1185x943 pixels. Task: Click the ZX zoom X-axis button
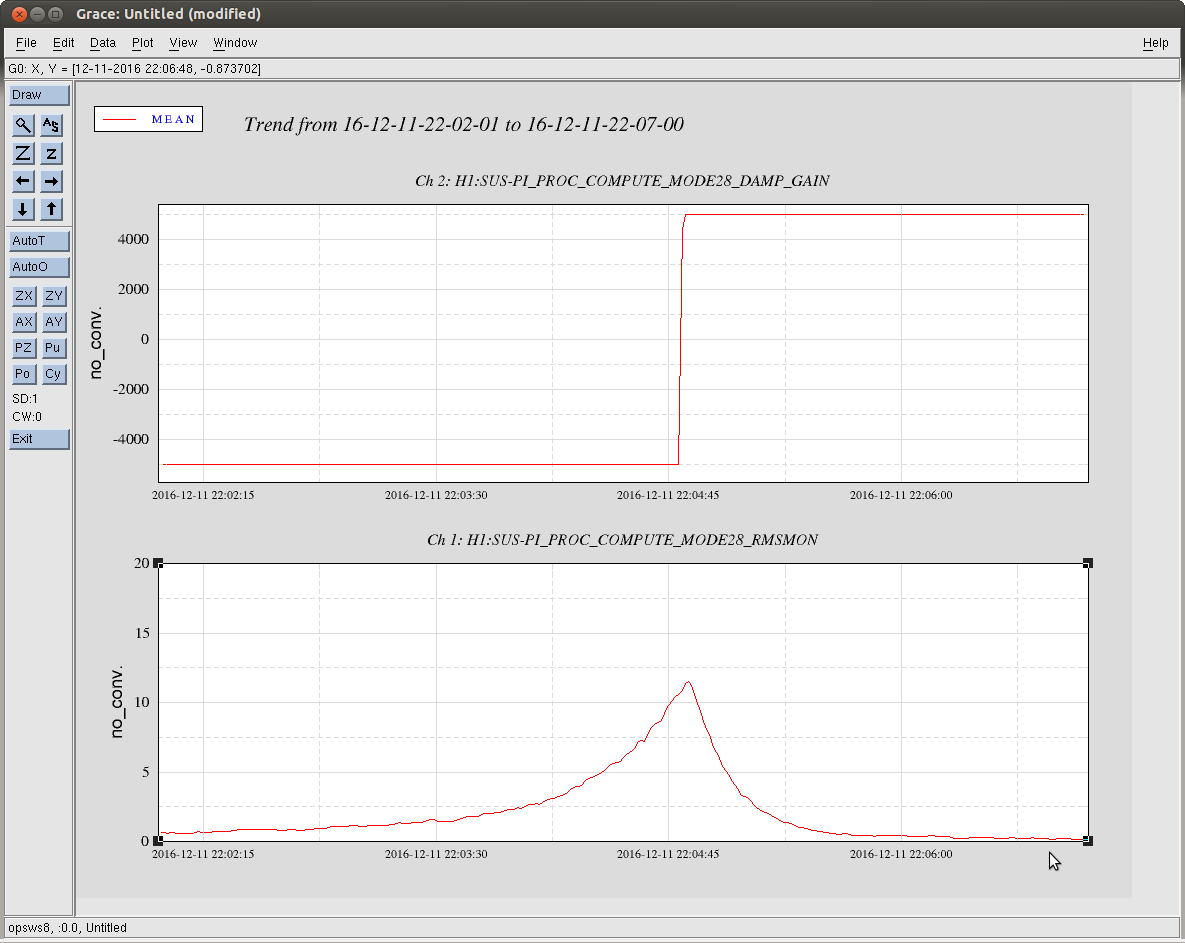point(24,295)
